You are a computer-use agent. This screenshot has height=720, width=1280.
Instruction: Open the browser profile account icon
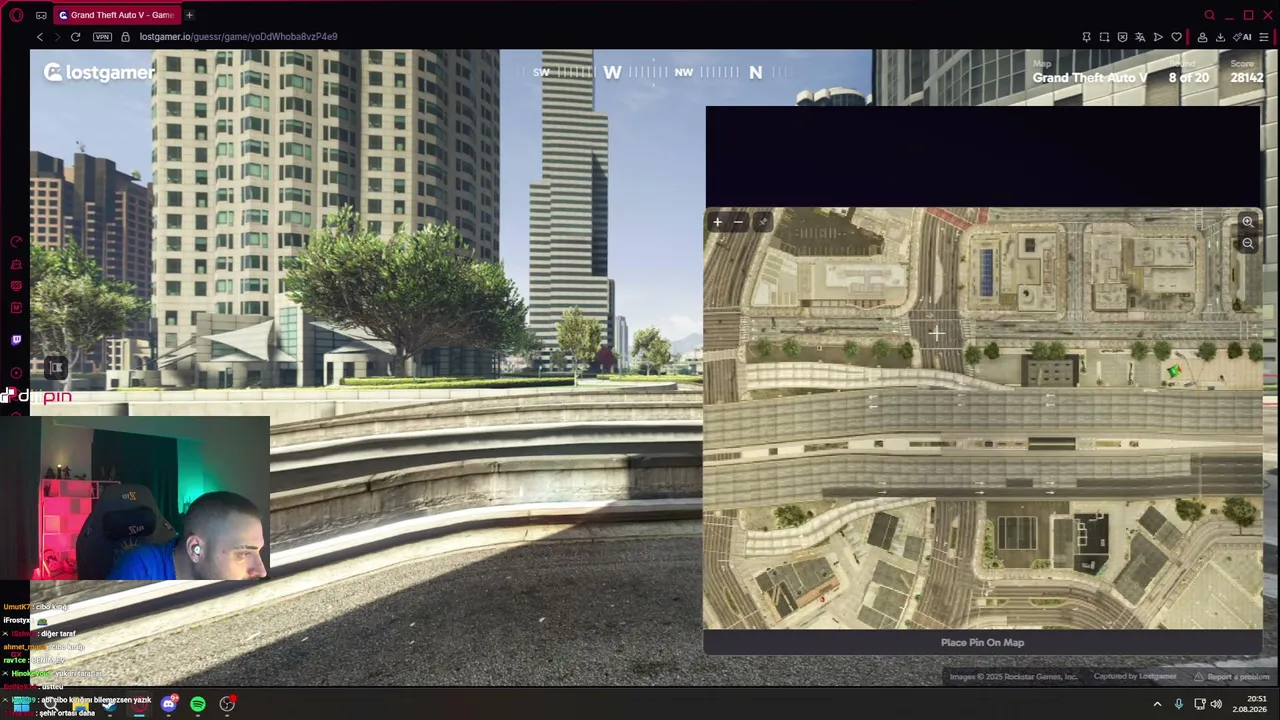click(1202, 37)
